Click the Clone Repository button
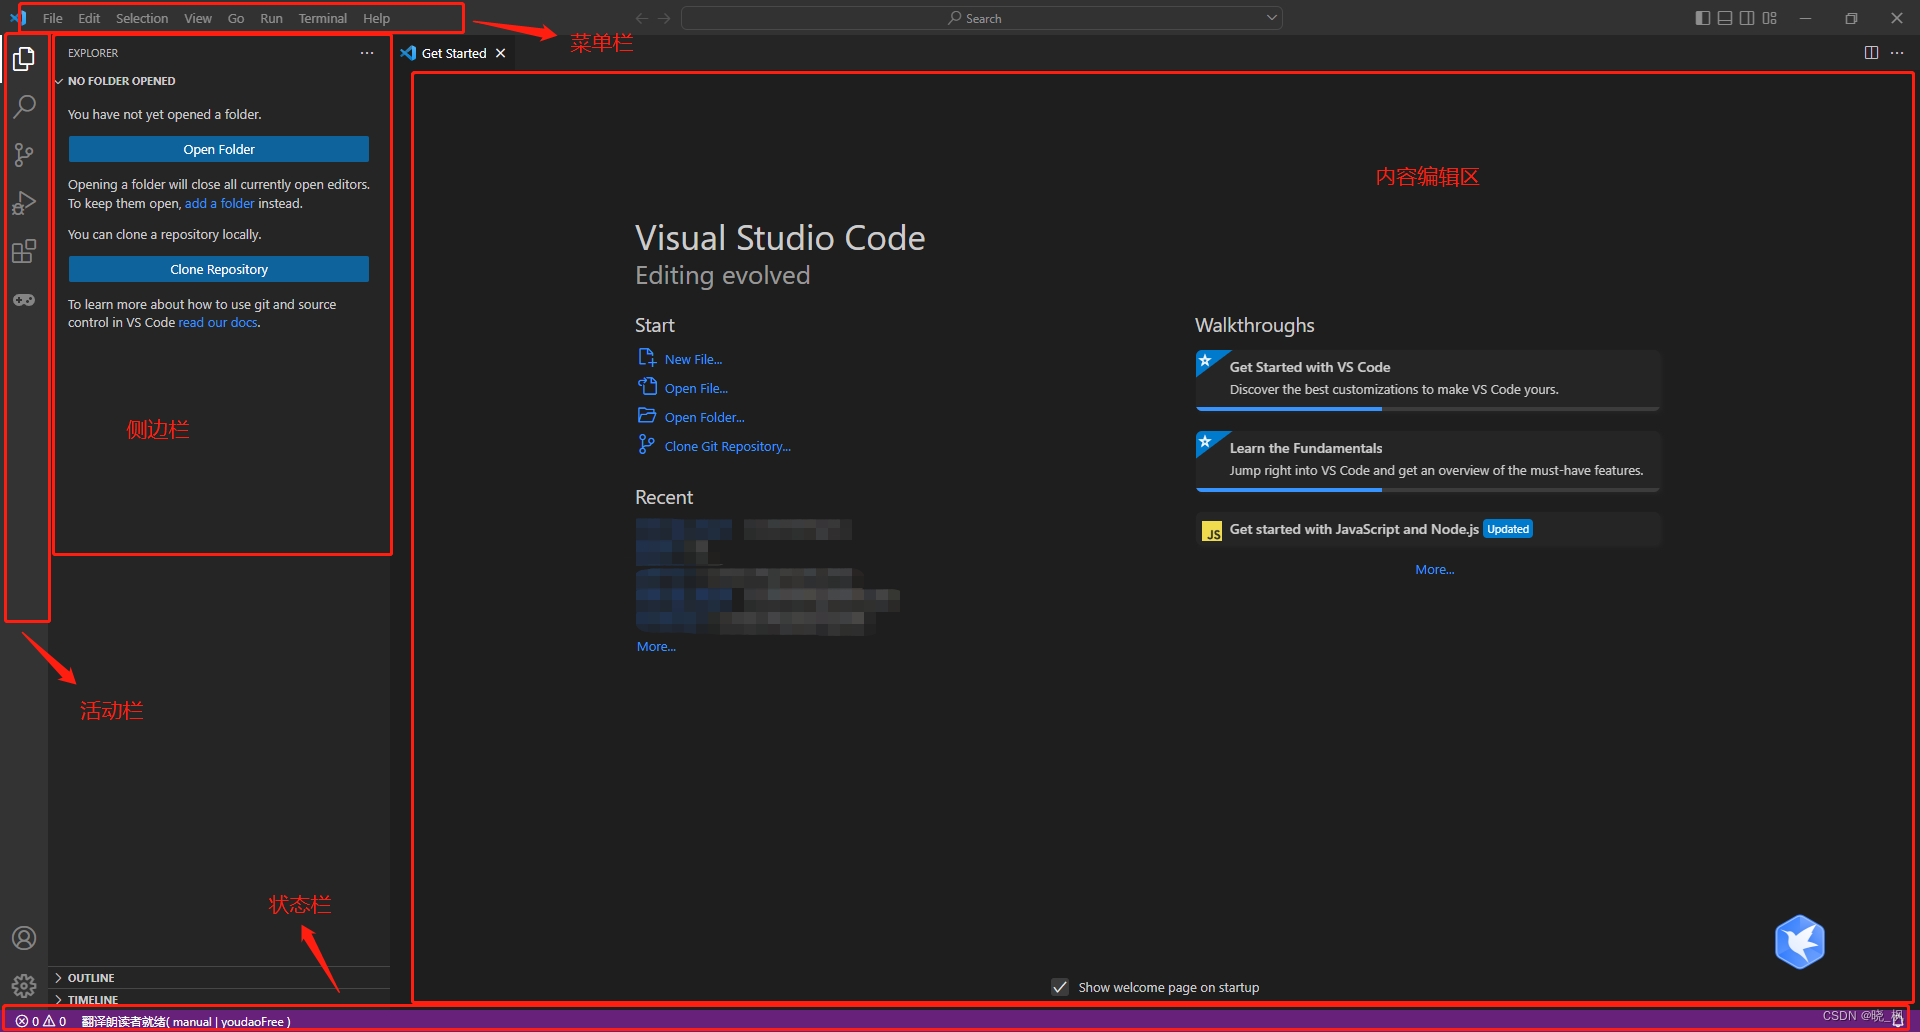This screenshot has height=1032, width=1920. click(219, 269)
